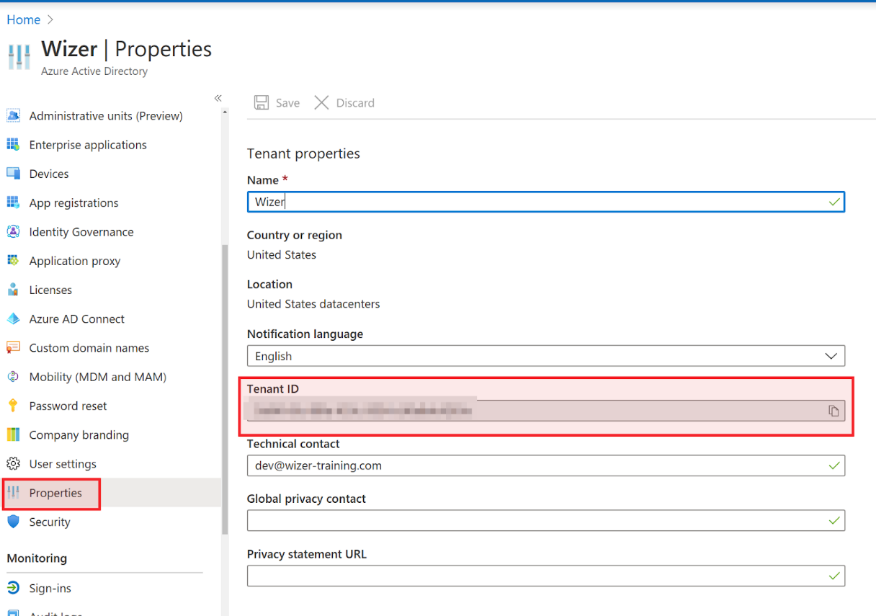The height and width of the screenshot is (616, 876).
Task: Click the Enterprise applications grid icon
Action: click(x=13, y=145)
